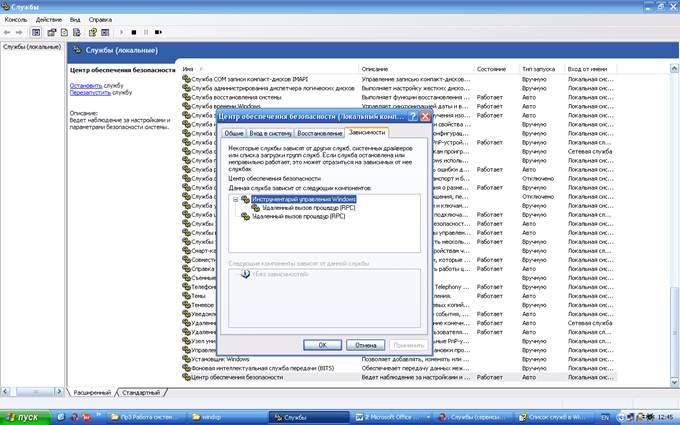The width and height of the screenshot is (680, 425).
Task: Select the Служба COM записи компакт-дисков IMAPI row
Action: tap(399, 79)
